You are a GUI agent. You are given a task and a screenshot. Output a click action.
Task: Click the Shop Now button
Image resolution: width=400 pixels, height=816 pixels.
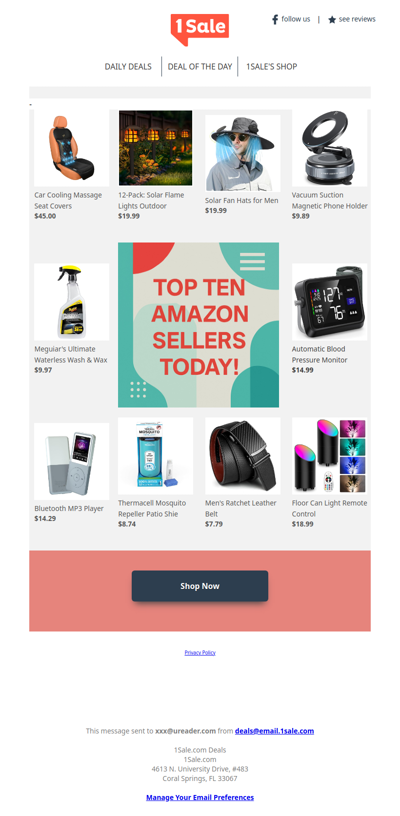pos(200,586)
